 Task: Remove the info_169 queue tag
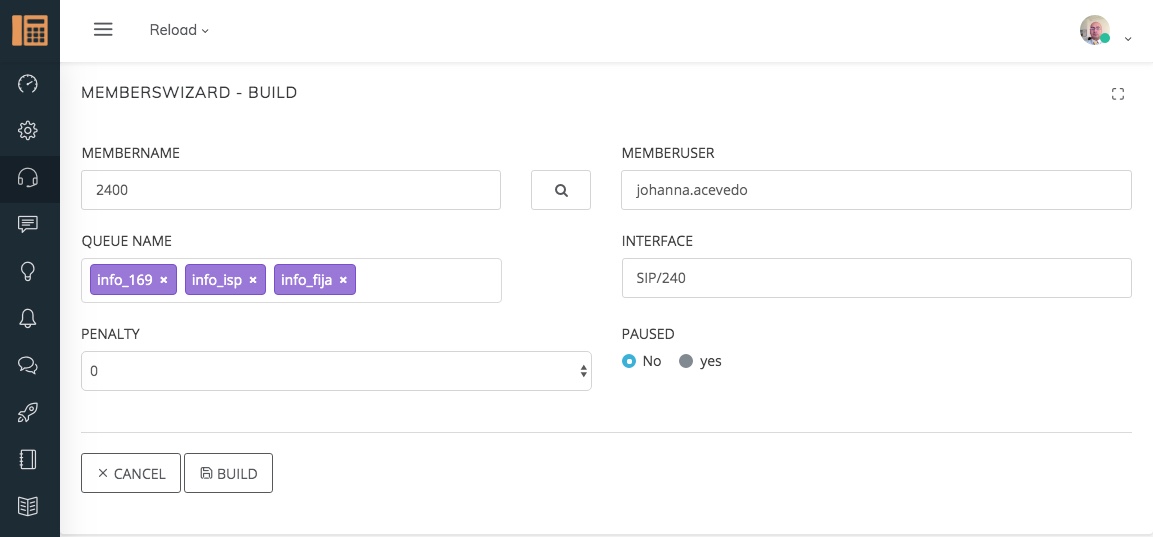click(x=164, y=280)
